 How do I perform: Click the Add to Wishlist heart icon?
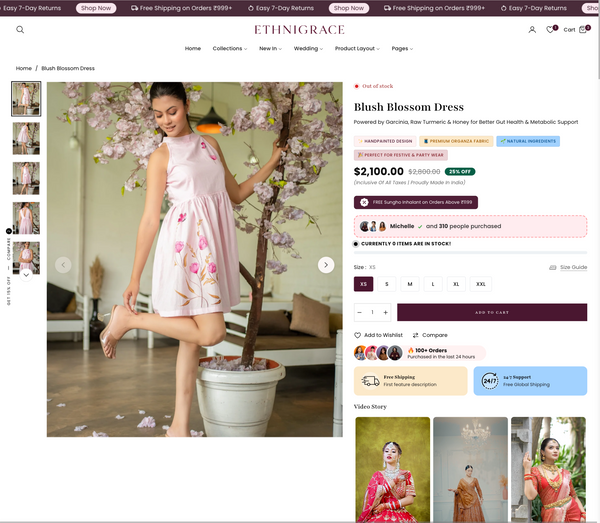pos(357,335)
